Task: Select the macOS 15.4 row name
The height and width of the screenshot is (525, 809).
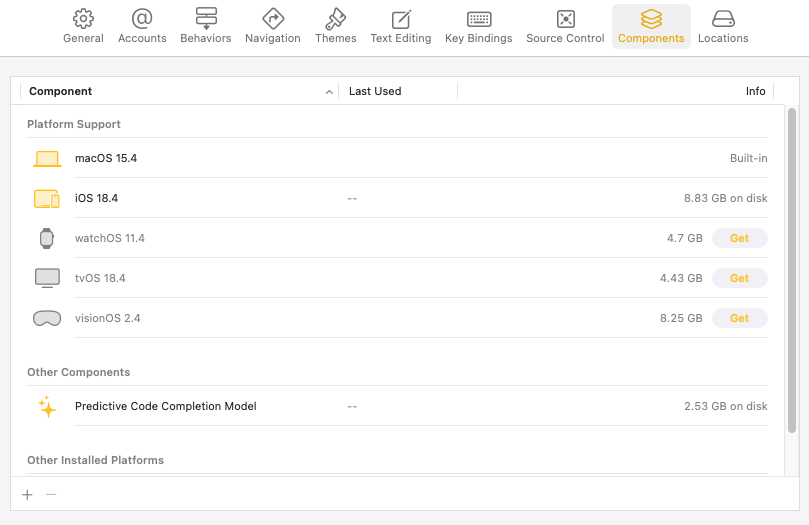Action: click(x=106, y=158)
